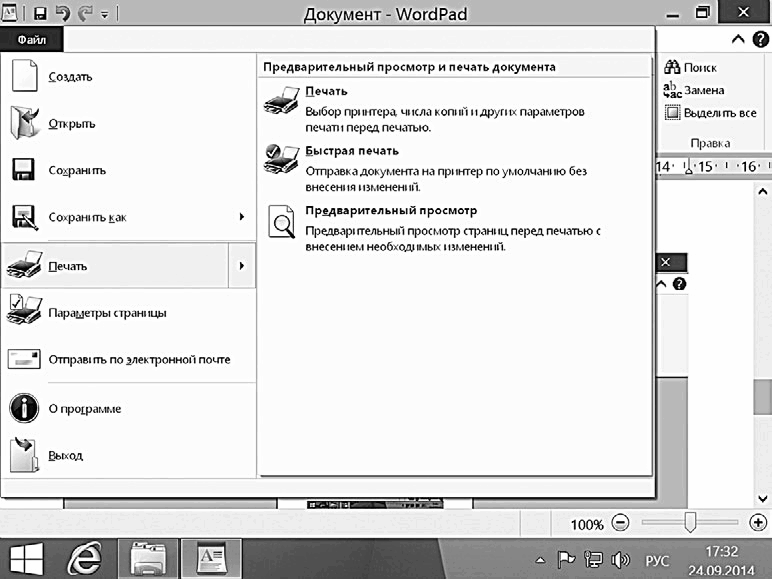The height and width of the screenshot is (579, 772).
Task: Expand the Печать submenu arrow
Action: pos(242,266)
